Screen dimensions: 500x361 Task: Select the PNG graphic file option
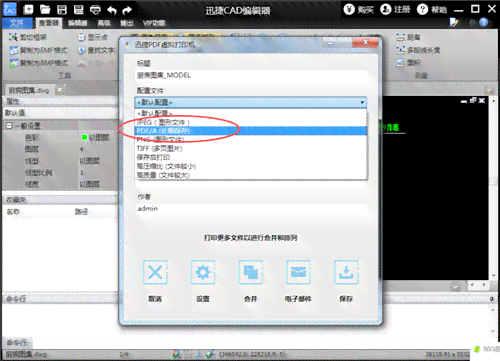(251, 139)
